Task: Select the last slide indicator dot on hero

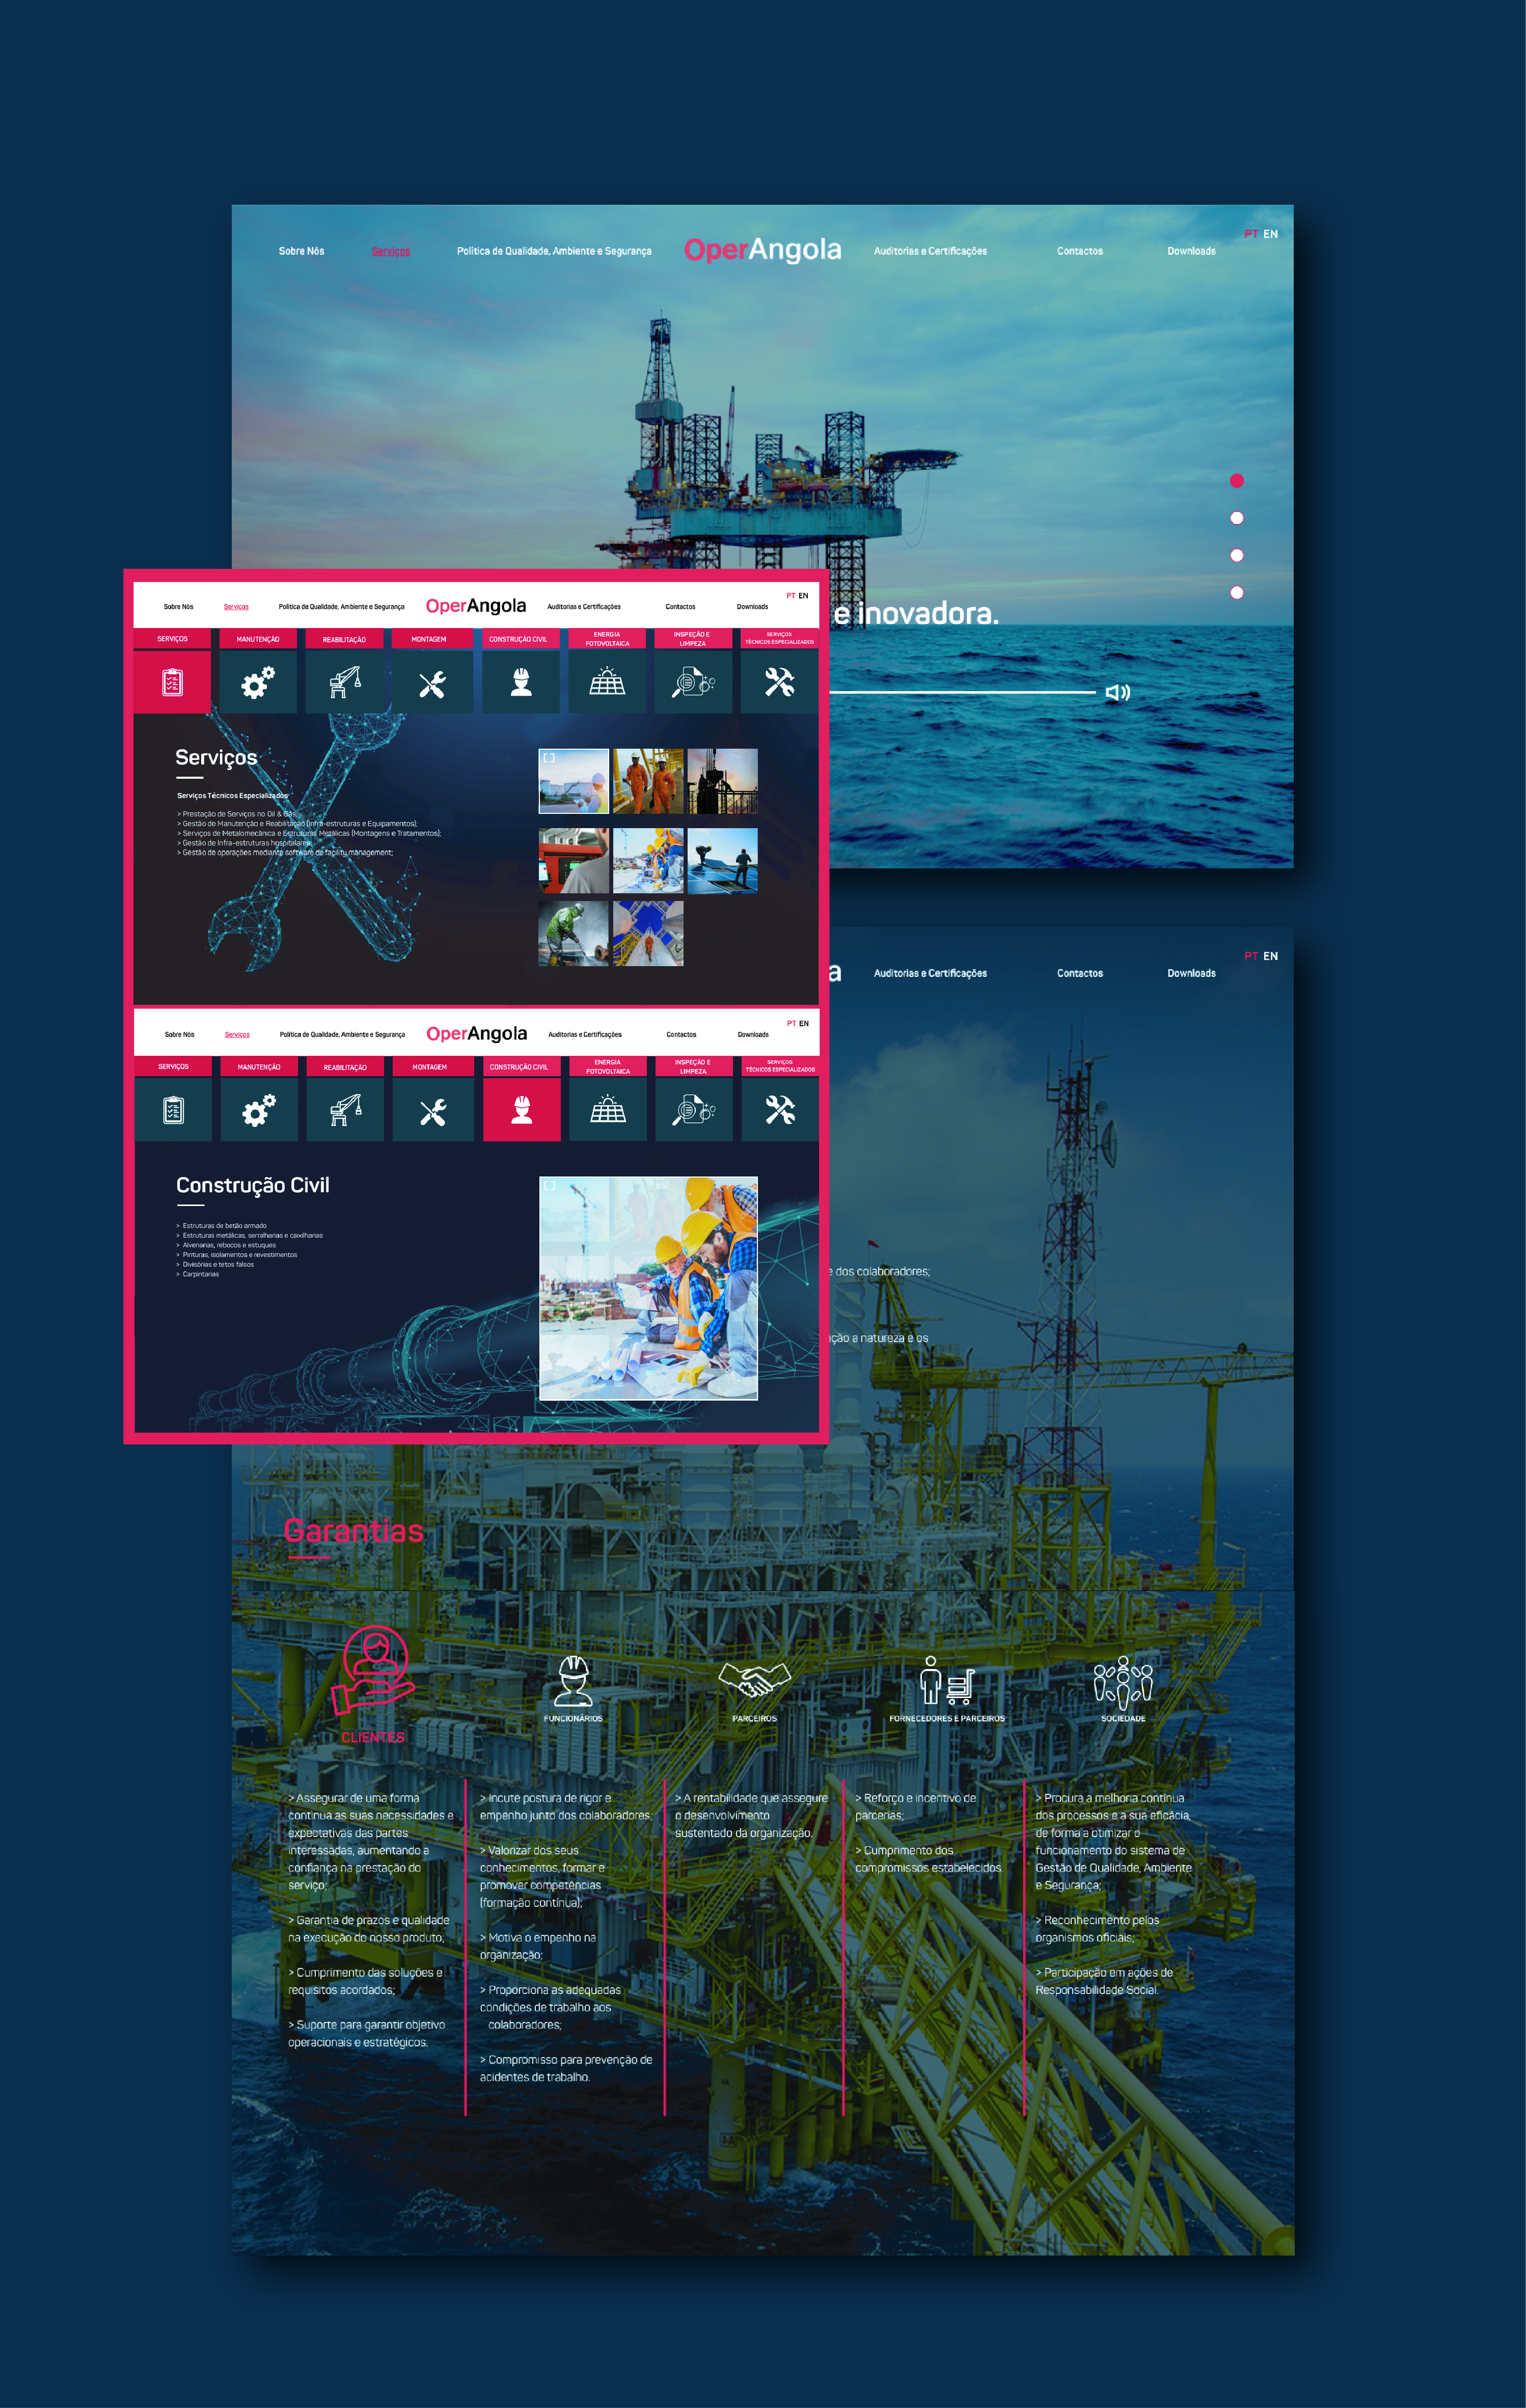Action: tap(1236, 593)
